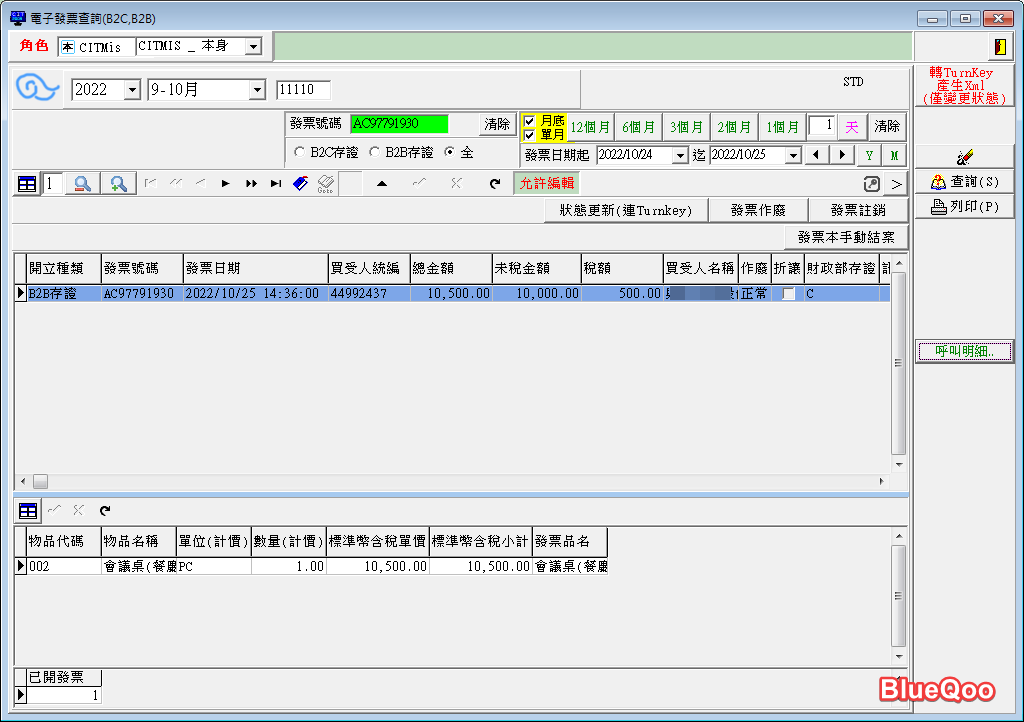This screenshot has width=1024, height=722.
Task: Select the B2B存證 invoice row AC97791930
Action: (x=139, y=294)
